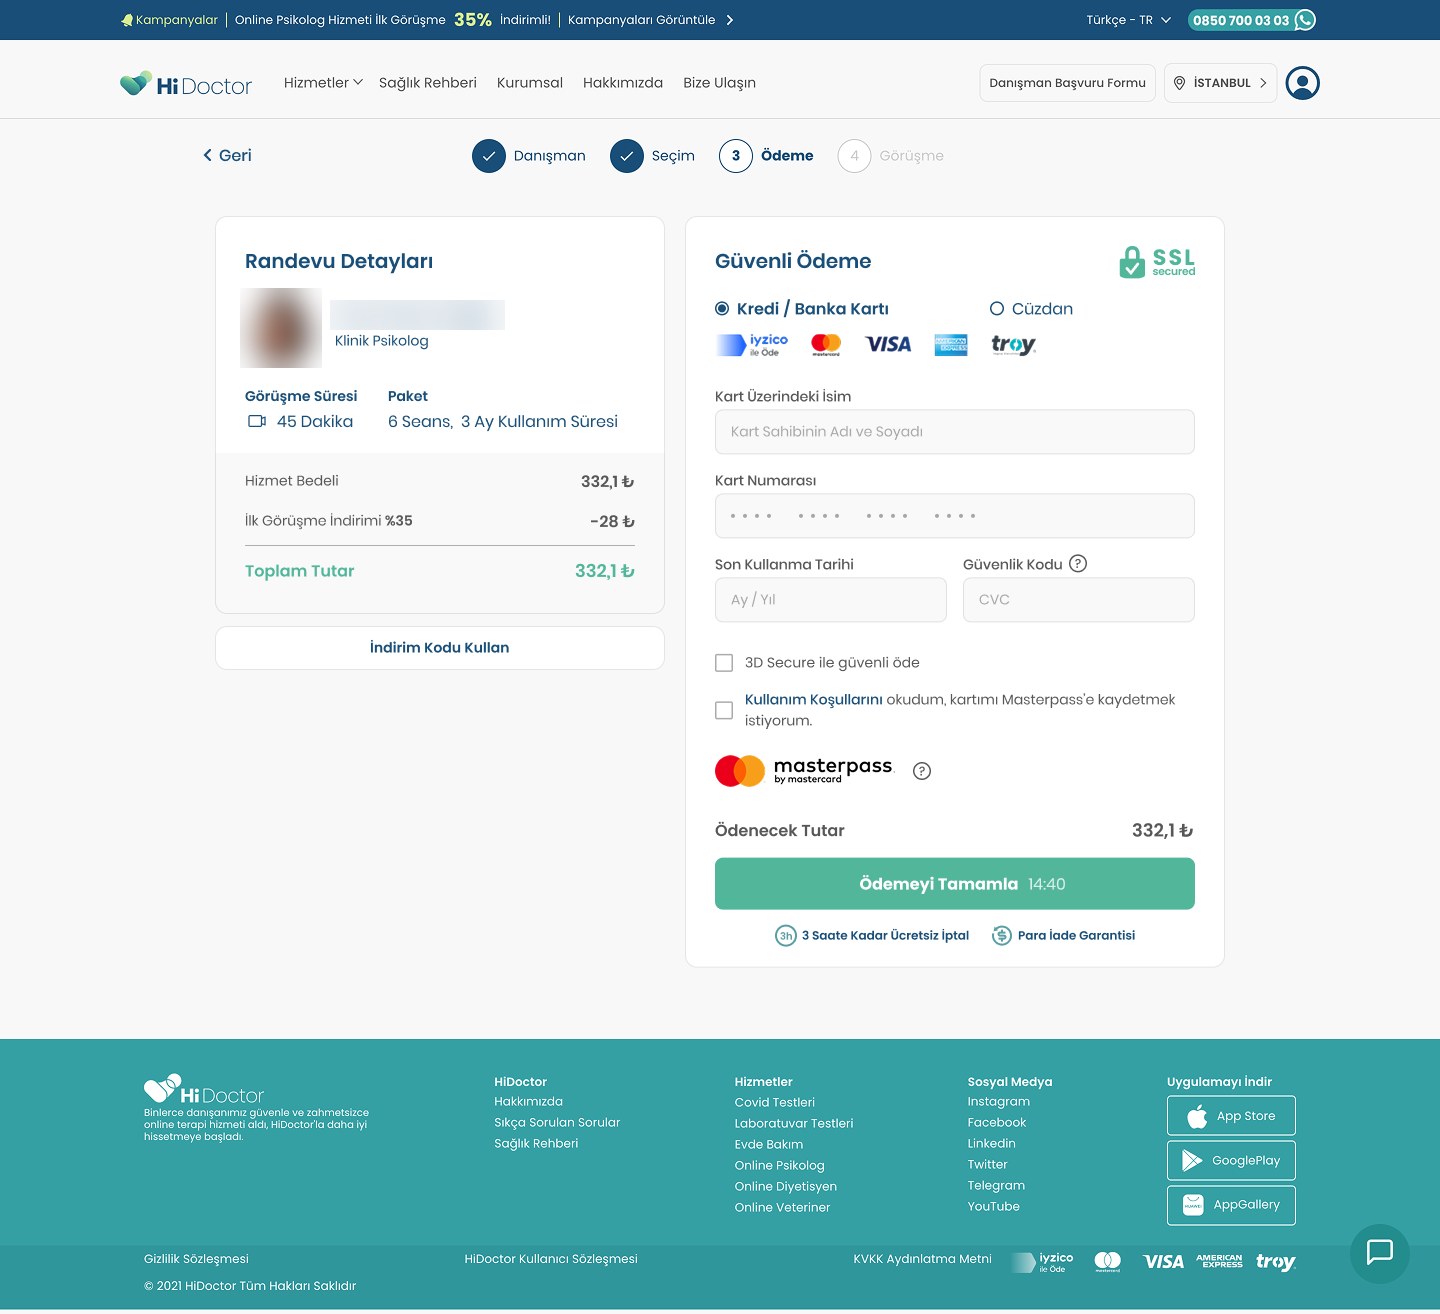Expand the Hizmetler dropdown menu

tap(323, 83)
